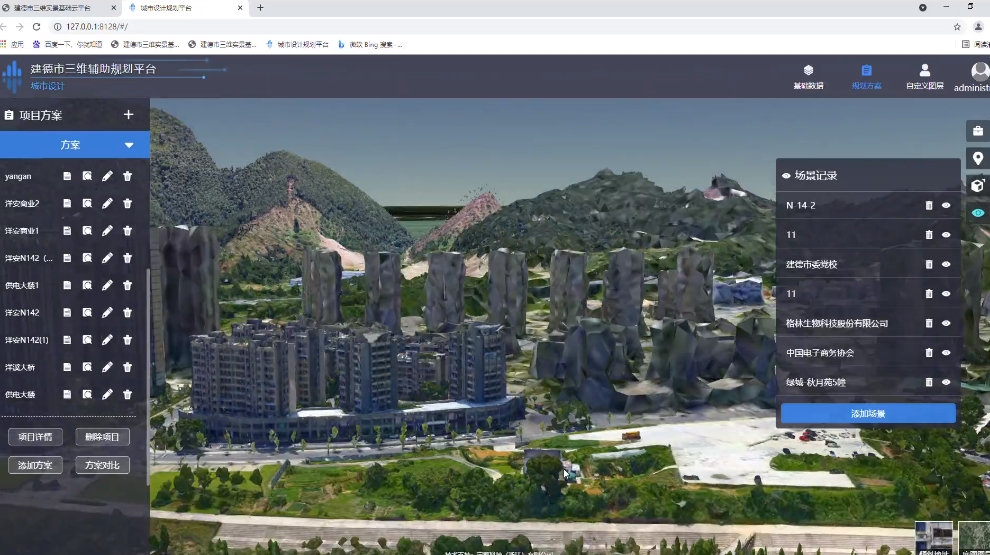Viewport: 990px width, 555px height.
Task: Delete the 中国电子商务协会 scene record
Action: (929, 352)
